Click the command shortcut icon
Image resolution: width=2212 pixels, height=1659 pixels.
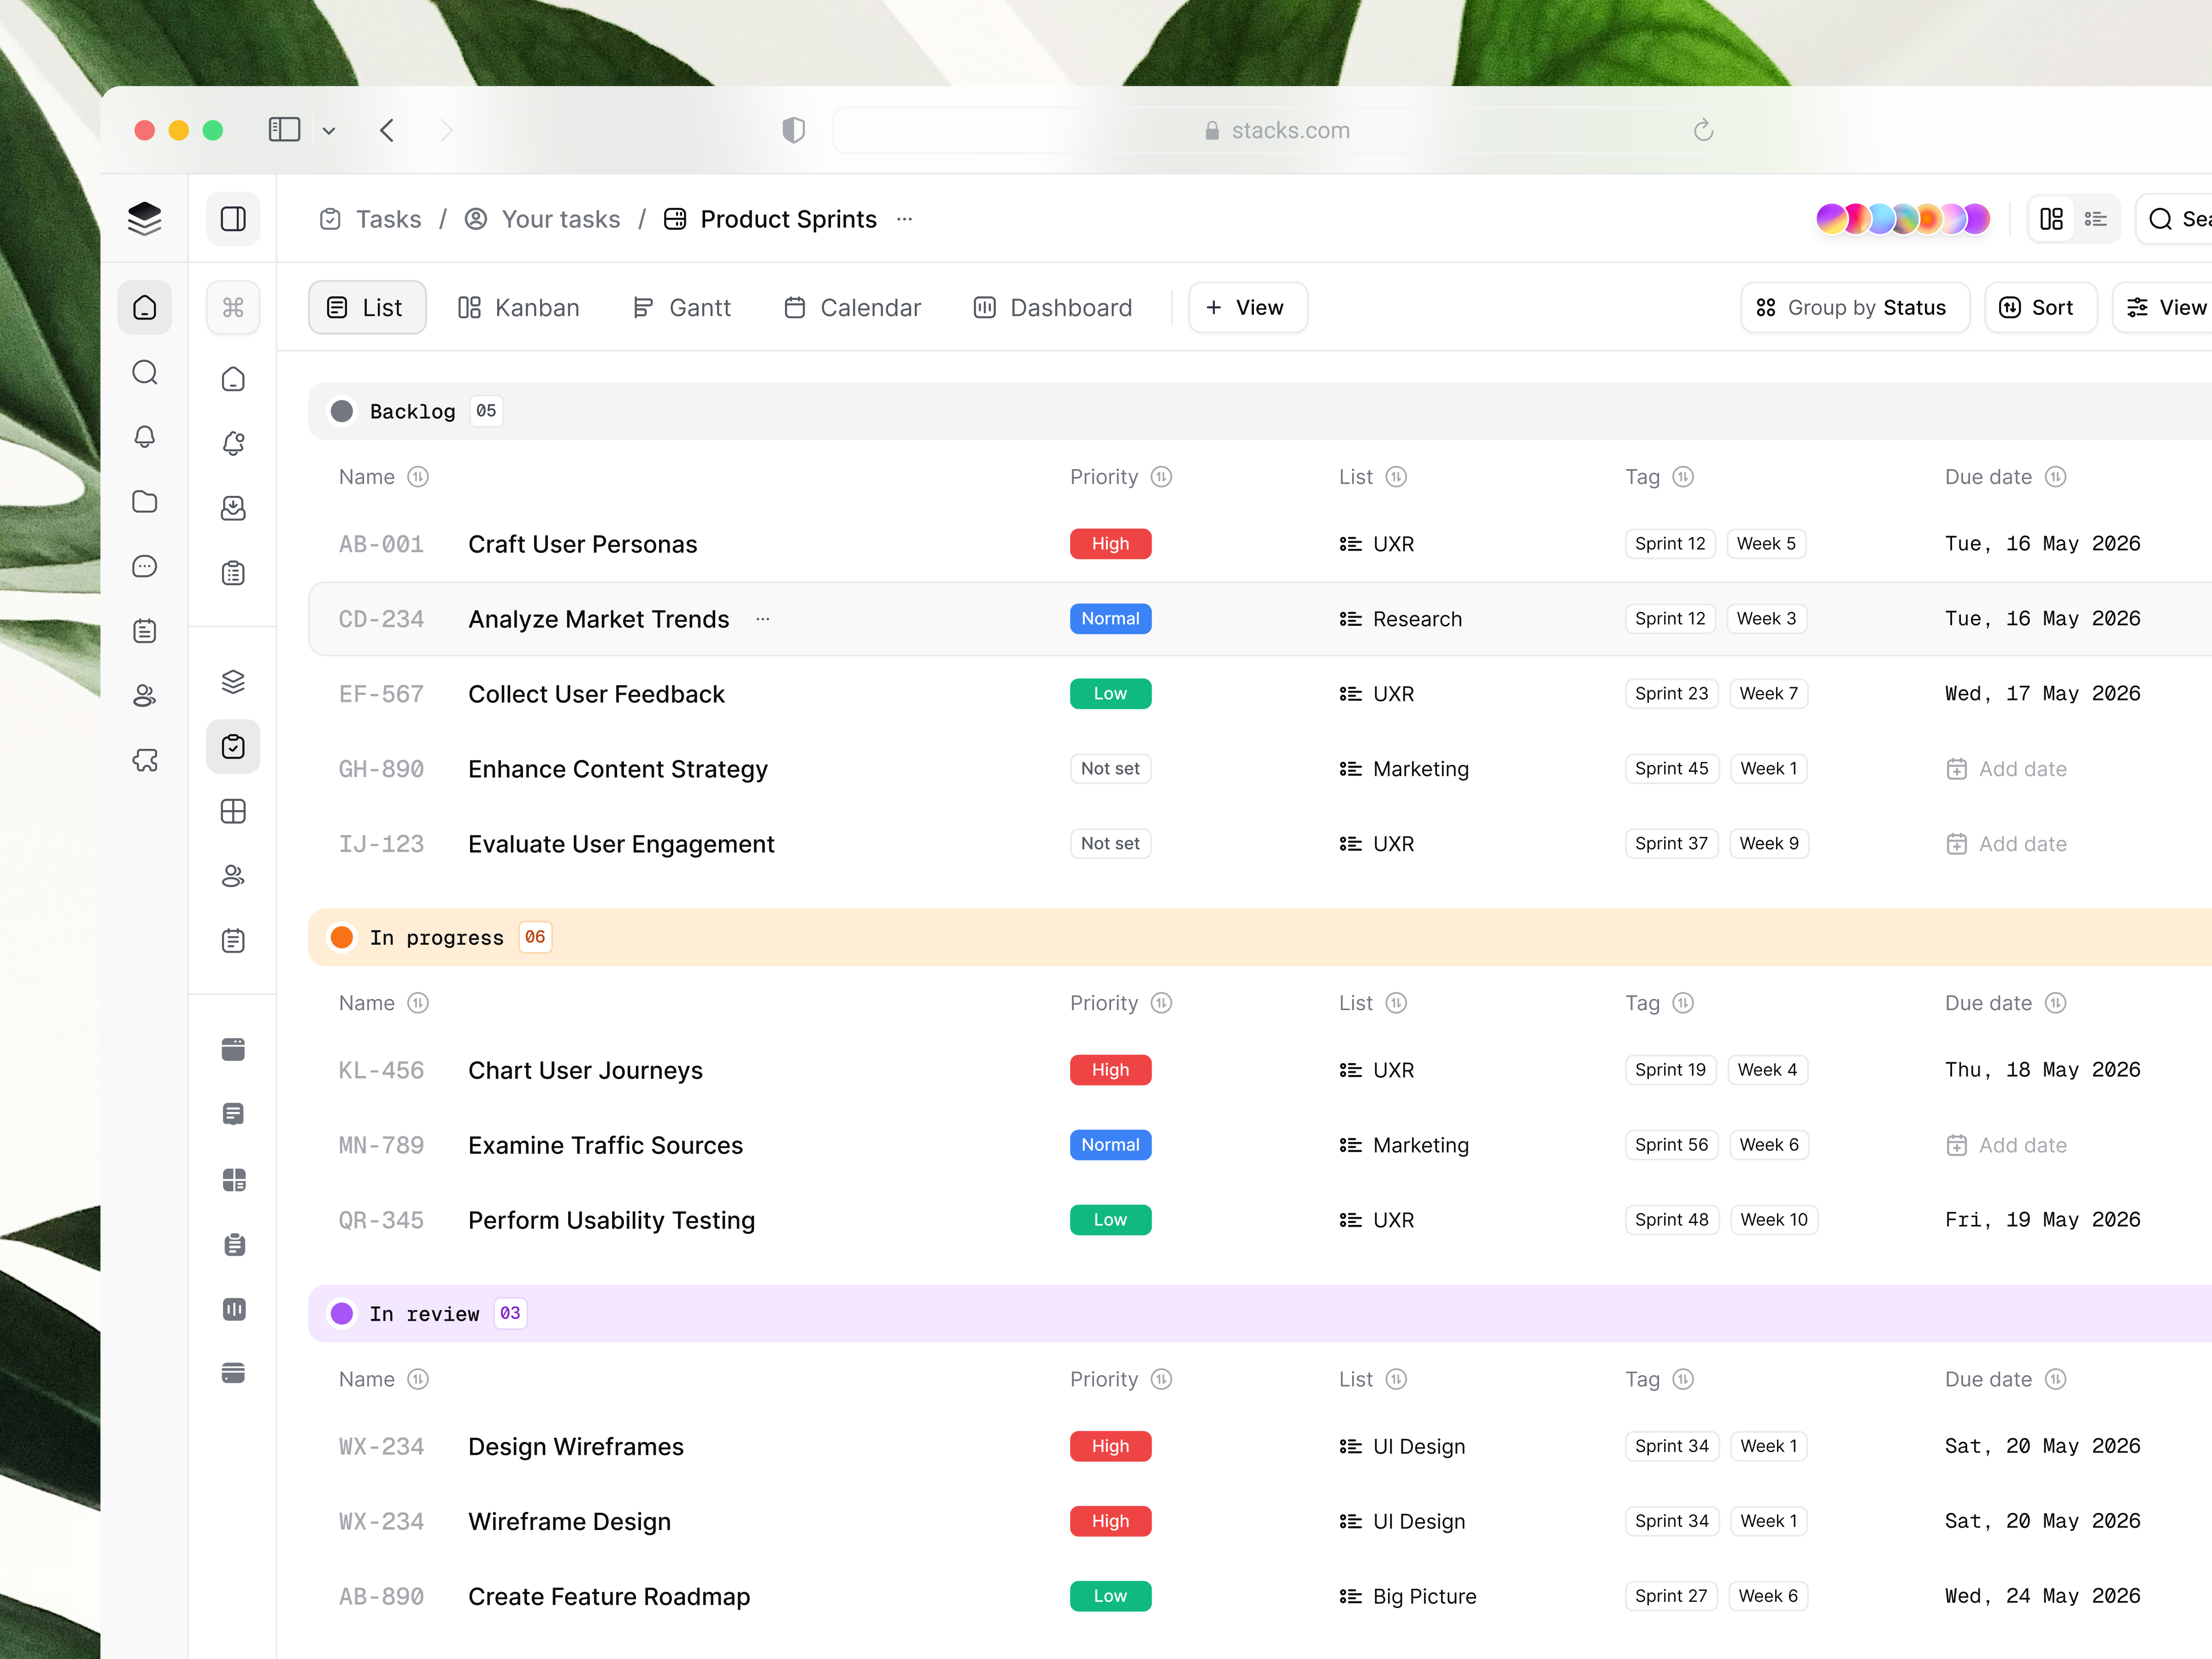(x=233, y=307)
